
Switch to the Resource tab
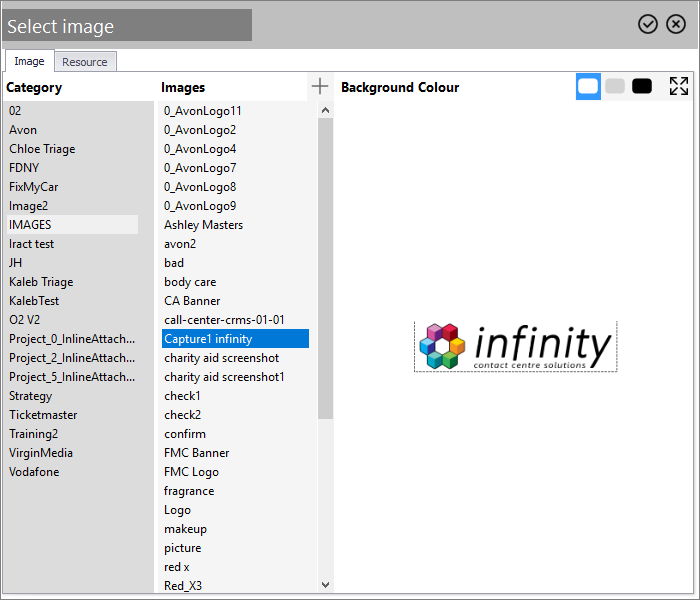[x=85, y=62]
